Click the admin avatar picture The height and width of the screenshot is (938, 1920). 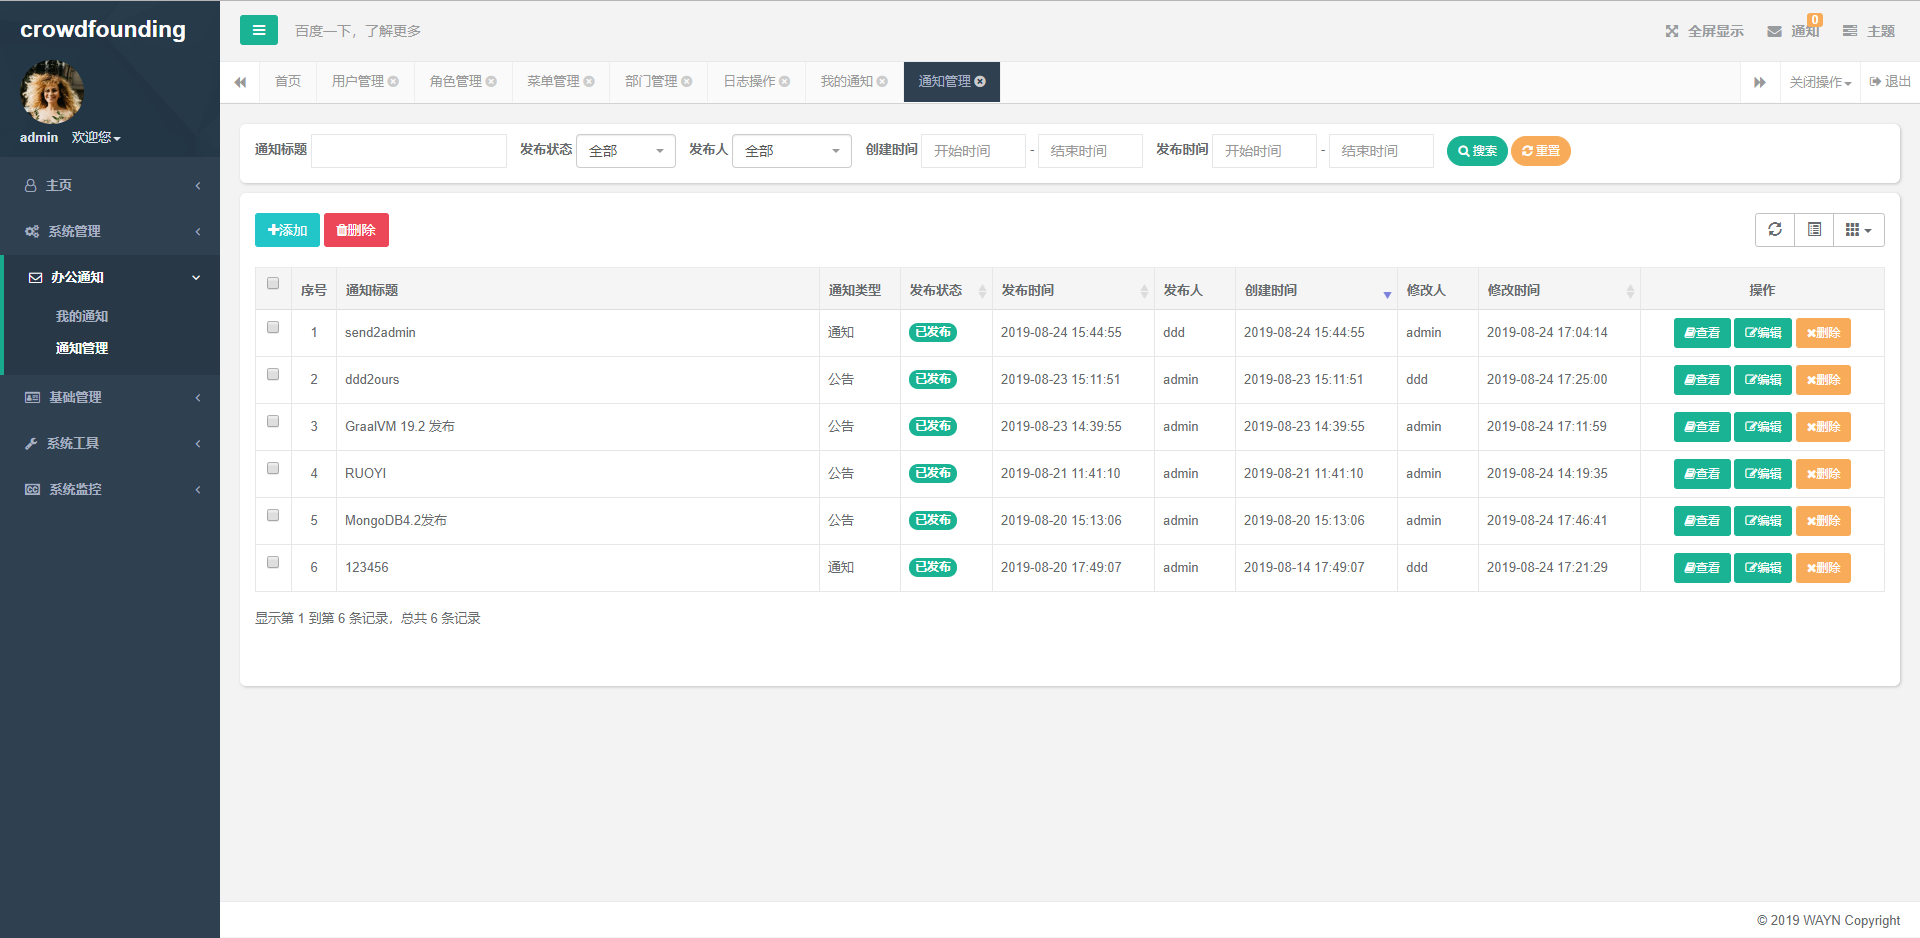52,92
